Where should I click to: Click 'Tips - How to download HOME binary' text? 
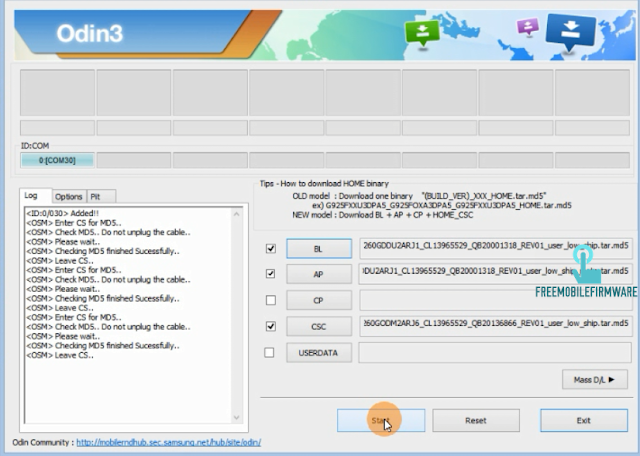pyautogui.click(x=324, y=184)
